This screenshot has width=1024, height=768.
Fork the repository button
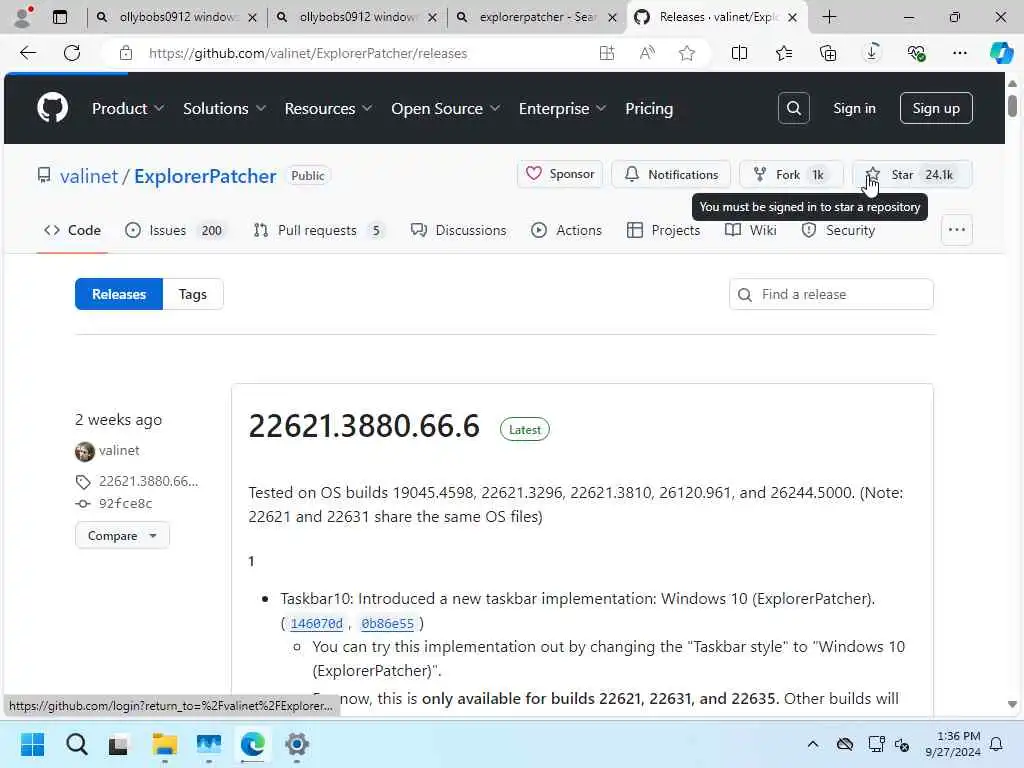click(x=791, y=174)
